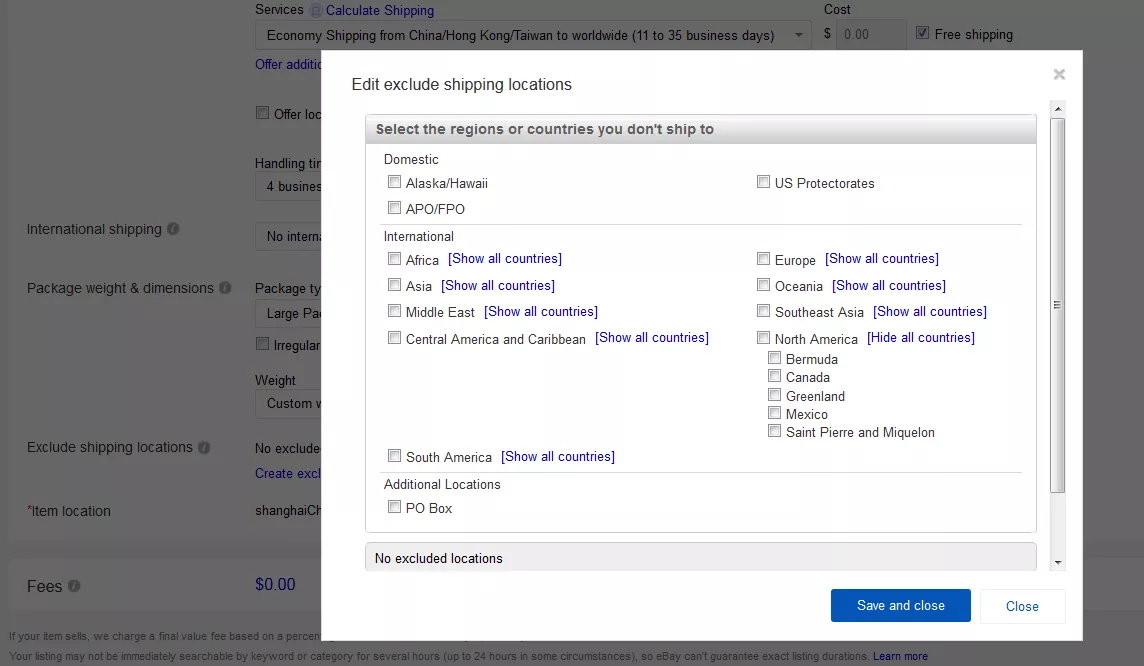Check the Alaska/Hawaii checkbox

point(394,182)
